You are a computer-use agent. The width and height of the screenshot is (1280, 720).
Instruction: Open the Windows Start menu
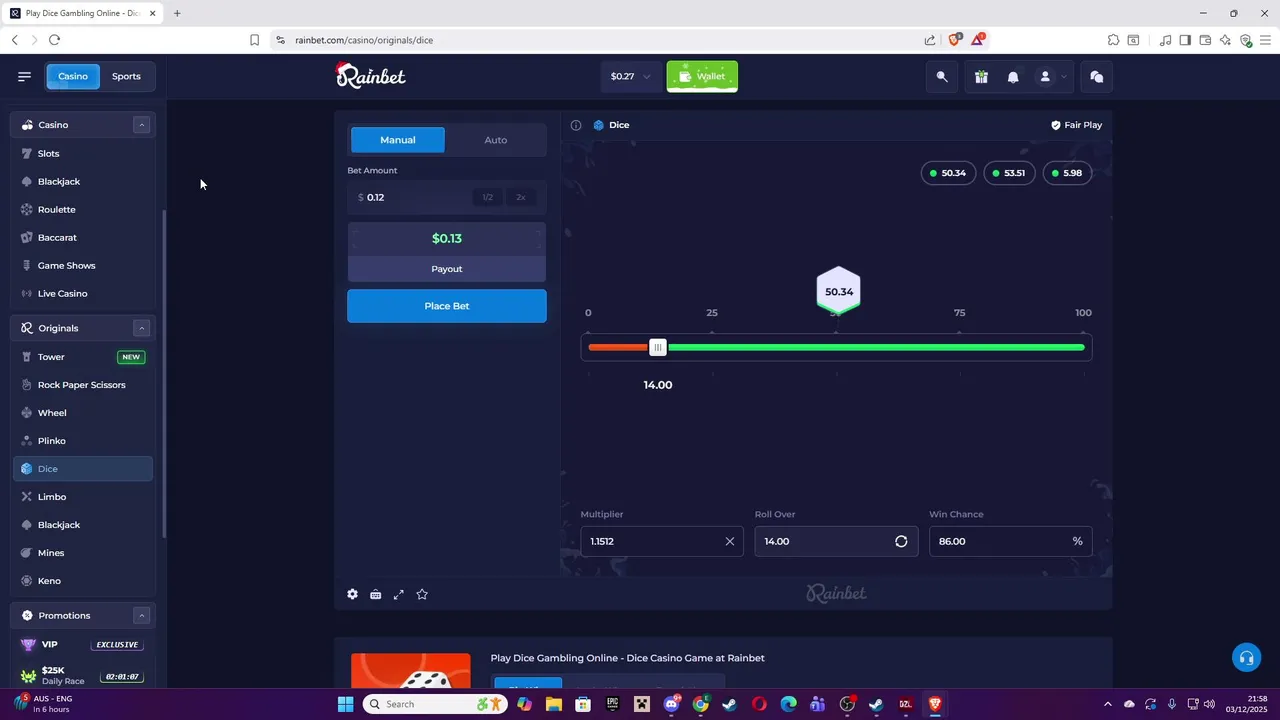(x=345, y=704)
